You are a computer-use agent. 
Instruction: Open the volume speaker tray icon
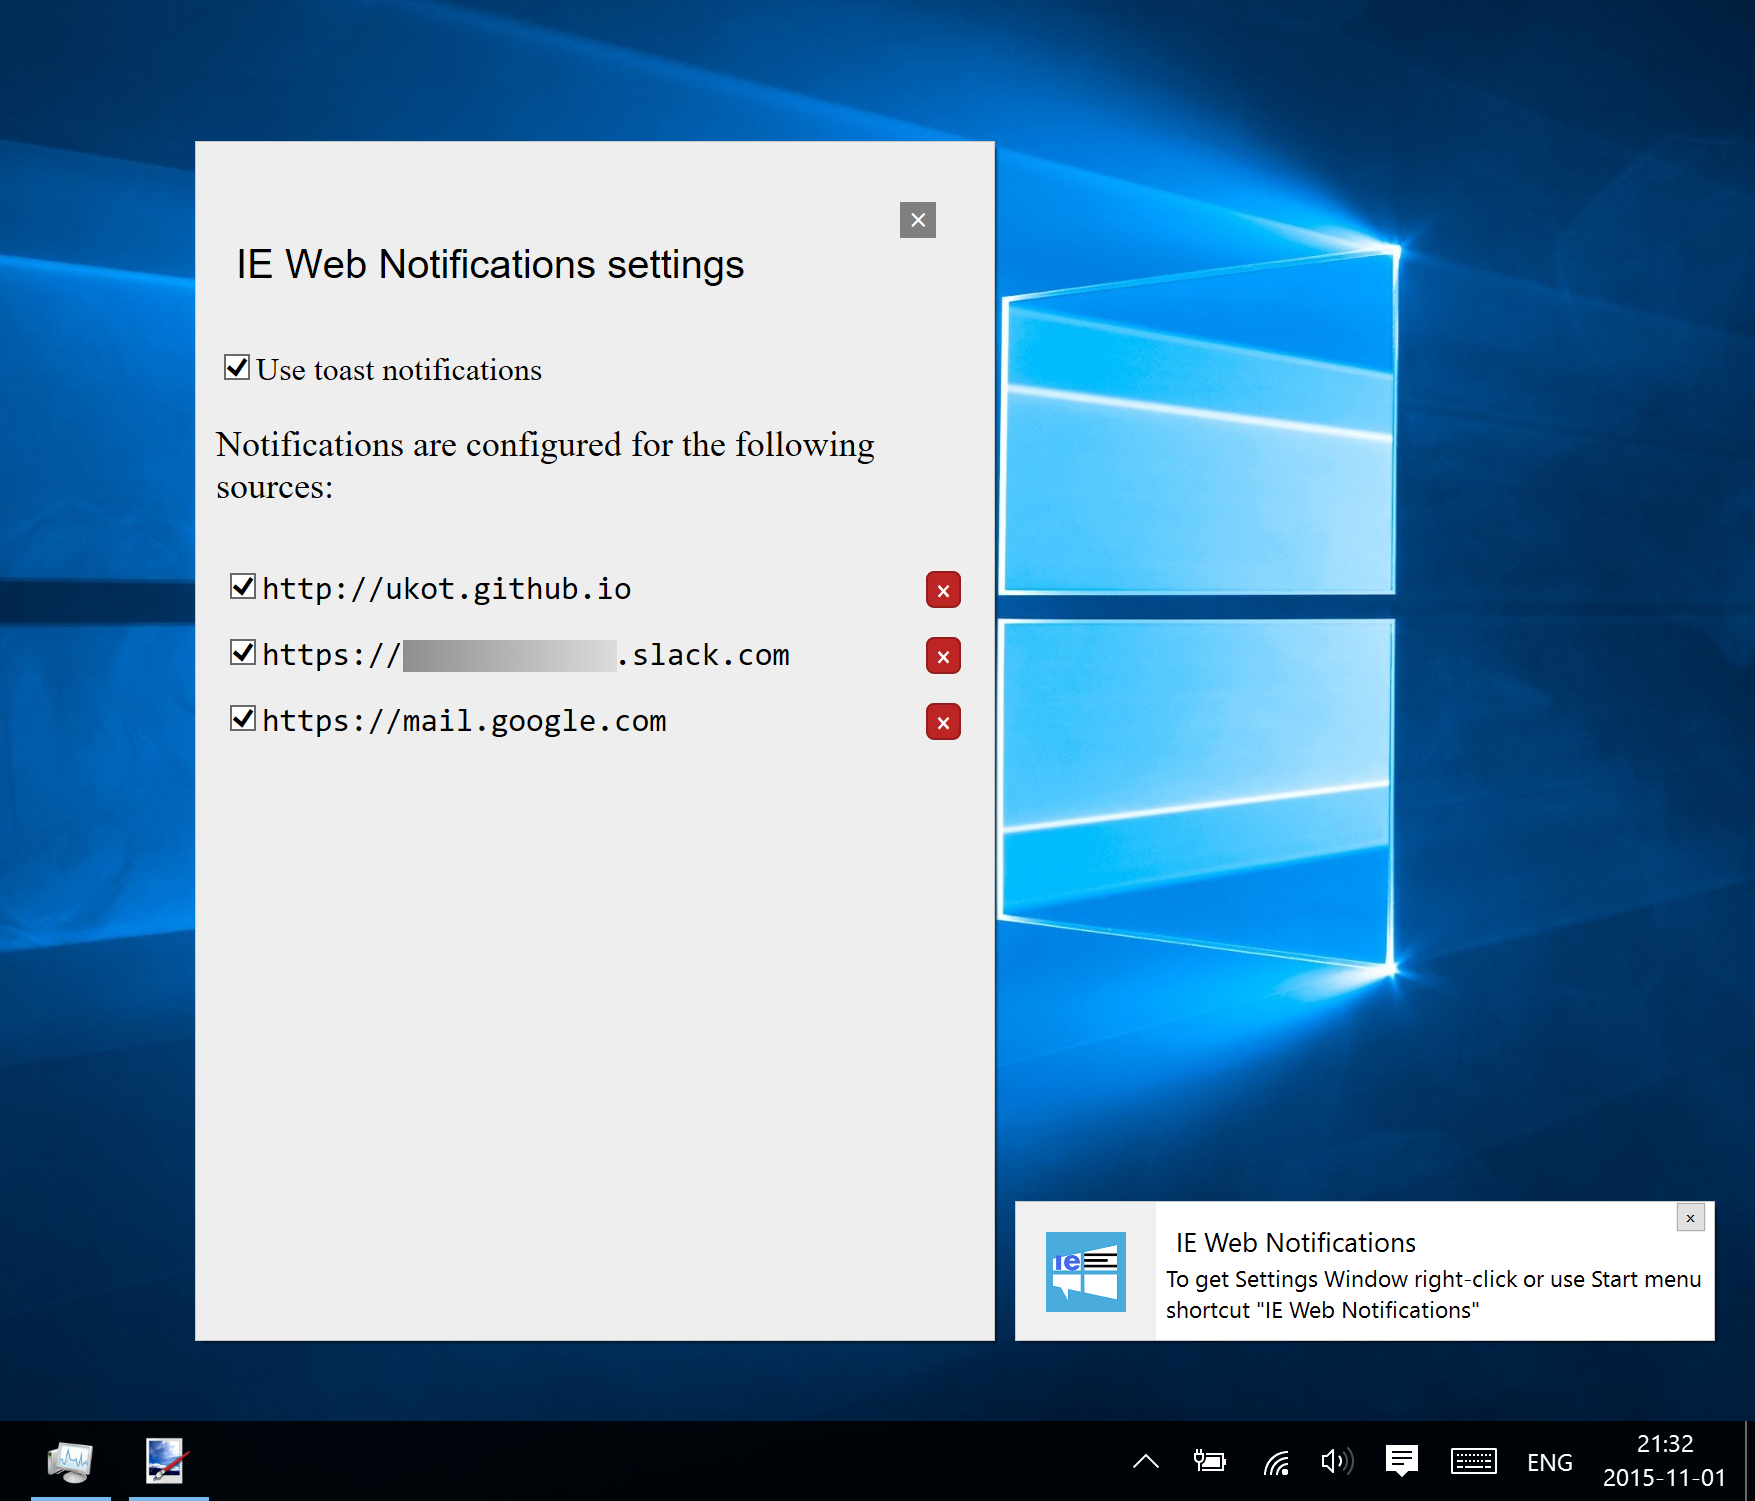[x=1337, y=1462]
